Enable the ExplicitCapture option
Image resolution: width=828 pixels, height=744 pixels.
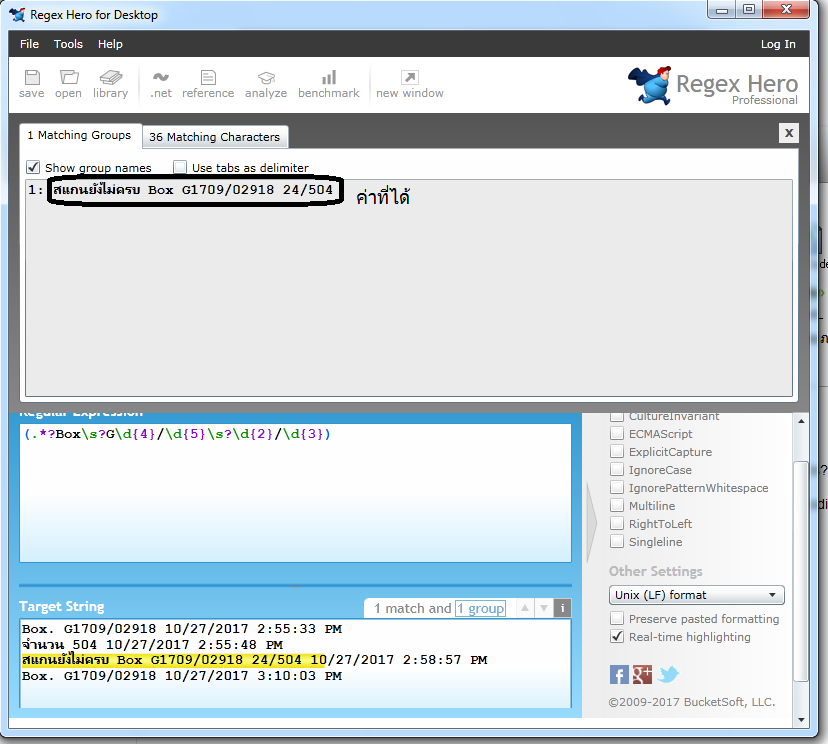click(x=617, y=451)
